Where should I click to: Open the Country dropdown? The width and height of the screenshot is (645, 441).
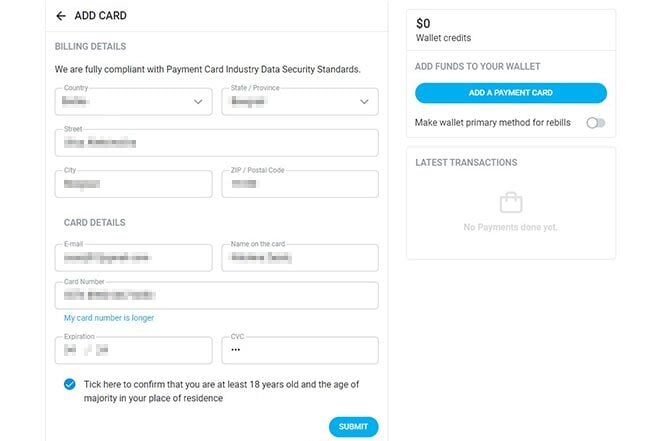pos(134,101)
